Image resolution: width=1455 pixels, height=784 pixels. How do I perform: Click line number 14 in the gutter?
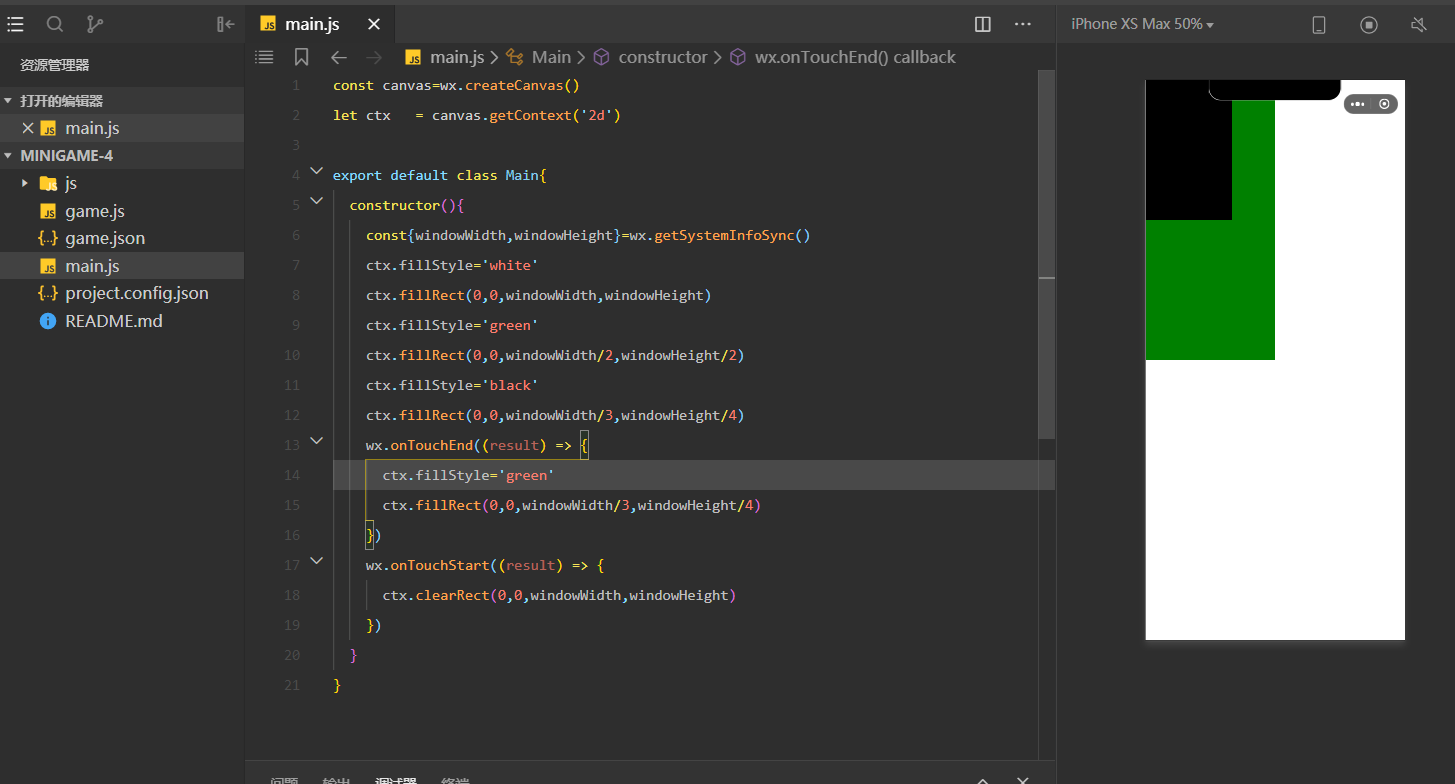pos(291,475)
